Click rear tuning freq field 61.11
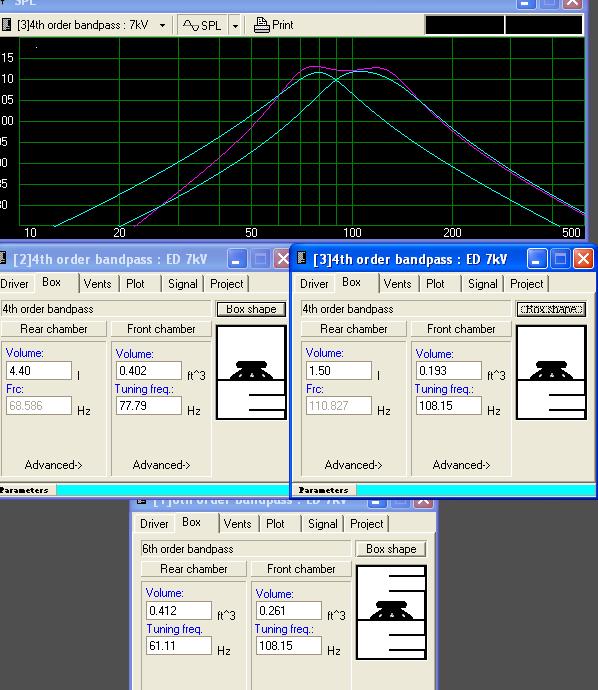 point(179,646)
